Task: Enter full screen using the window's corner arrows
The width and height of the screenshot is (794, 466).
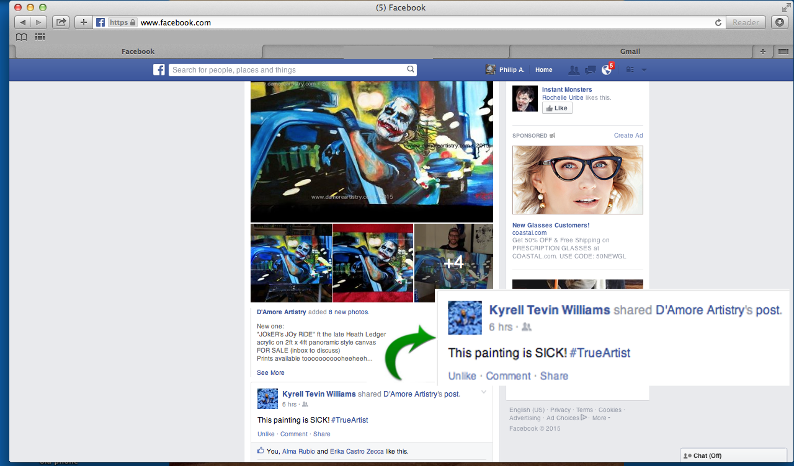Action: click(x=785, y=7)
